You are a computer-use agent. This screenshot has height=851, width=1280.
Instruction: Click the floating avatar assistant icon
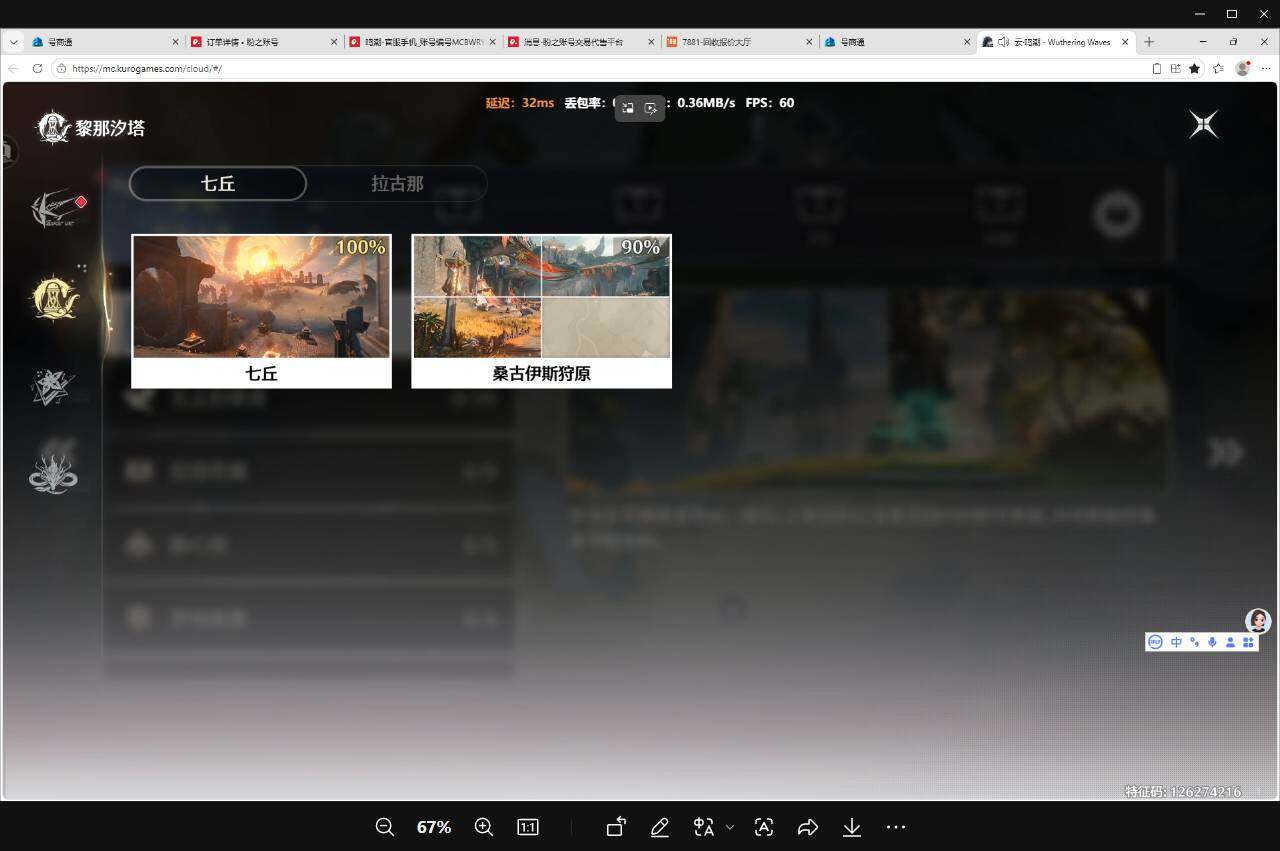click(1258, 620)
